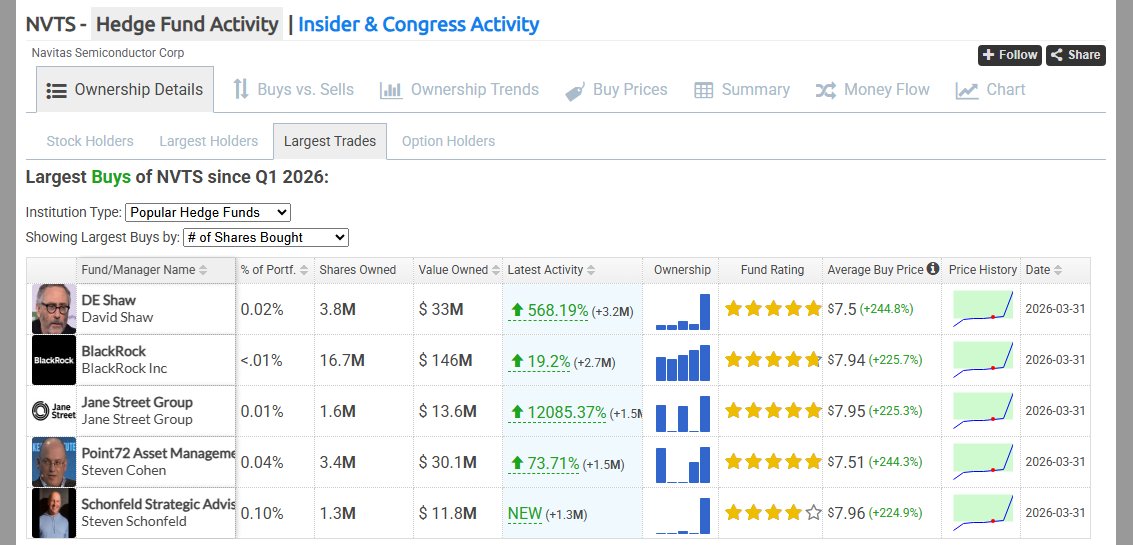Click DE Shaw's 568.19% activity link
Image resolution: width=1133 pixels, height=545 pixels.
(548, 311)
